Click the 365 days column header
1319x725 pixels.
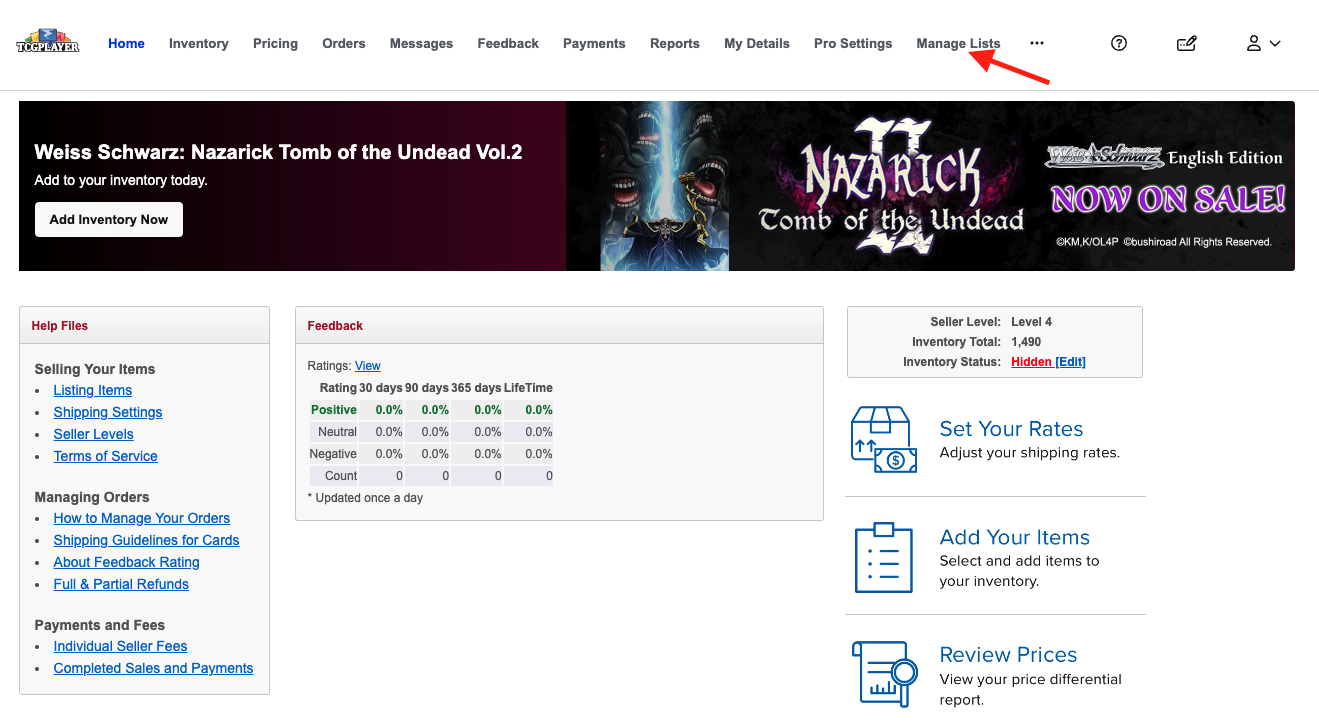[x=476, y=388]
